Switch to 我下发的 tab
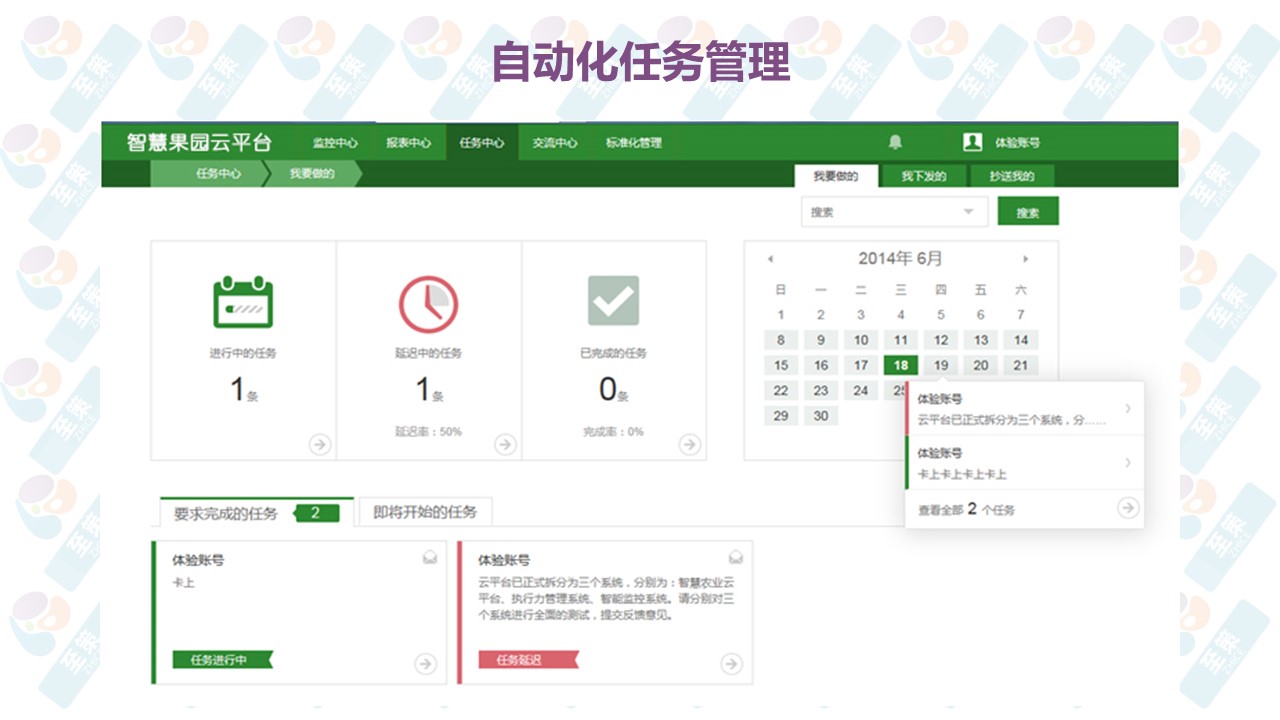Screen dimensions: 1280x720 (x=923, y=176)
